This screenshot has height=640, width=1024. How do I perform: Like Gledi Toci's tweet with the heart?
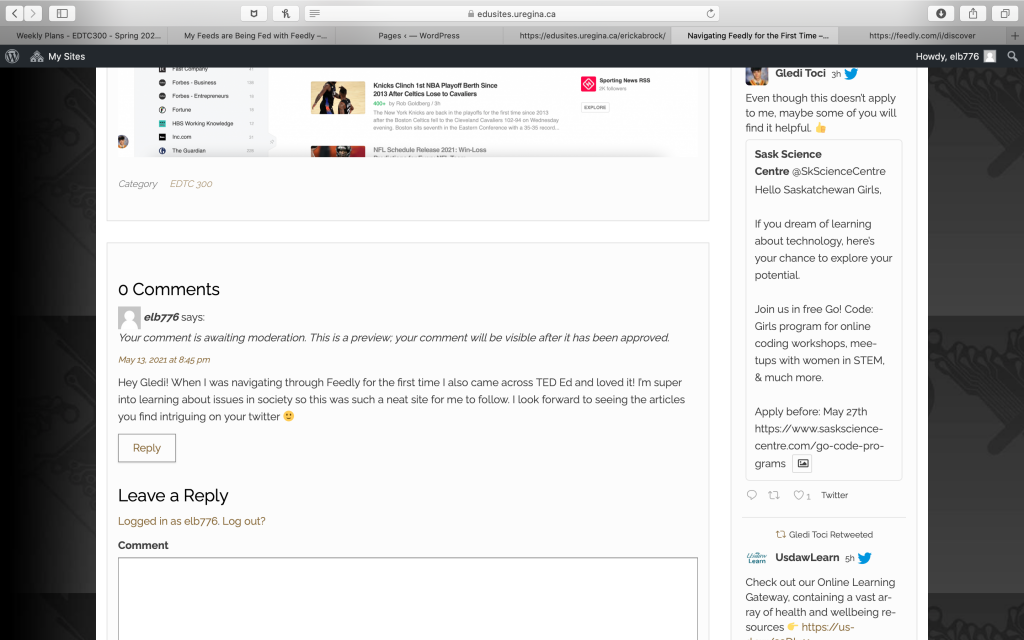click(x=798, y=495)
